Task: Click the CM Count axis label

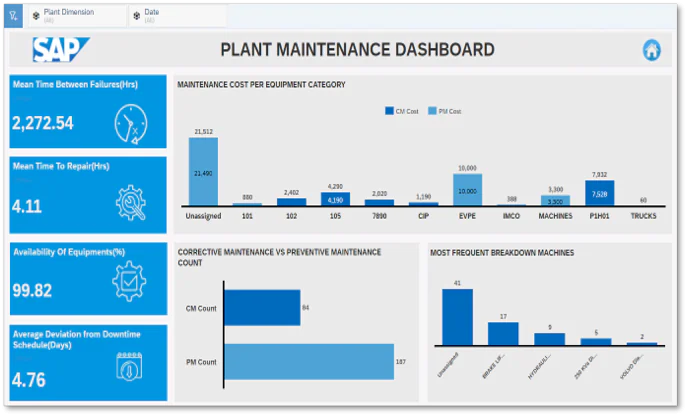Action: (201, 309)
